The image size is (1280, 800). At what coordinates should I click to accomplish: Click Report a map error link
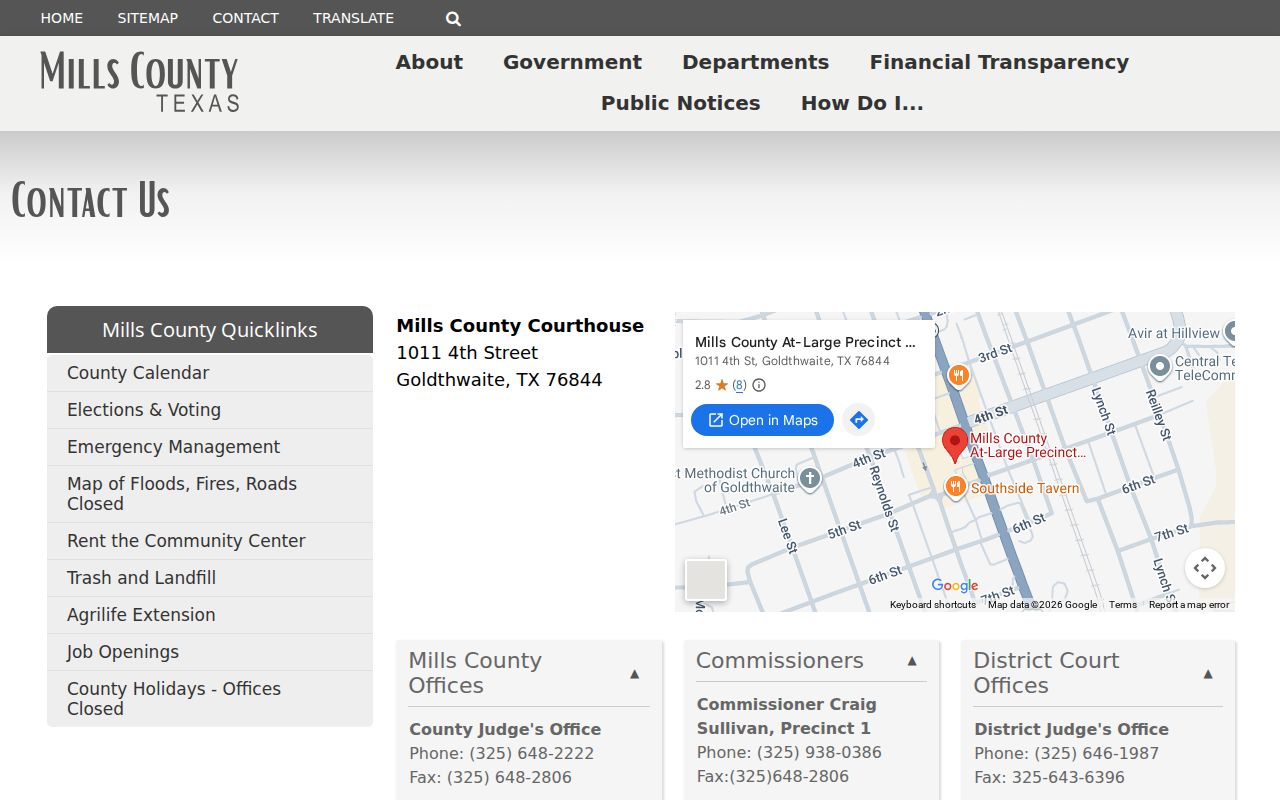(1189, 604)
